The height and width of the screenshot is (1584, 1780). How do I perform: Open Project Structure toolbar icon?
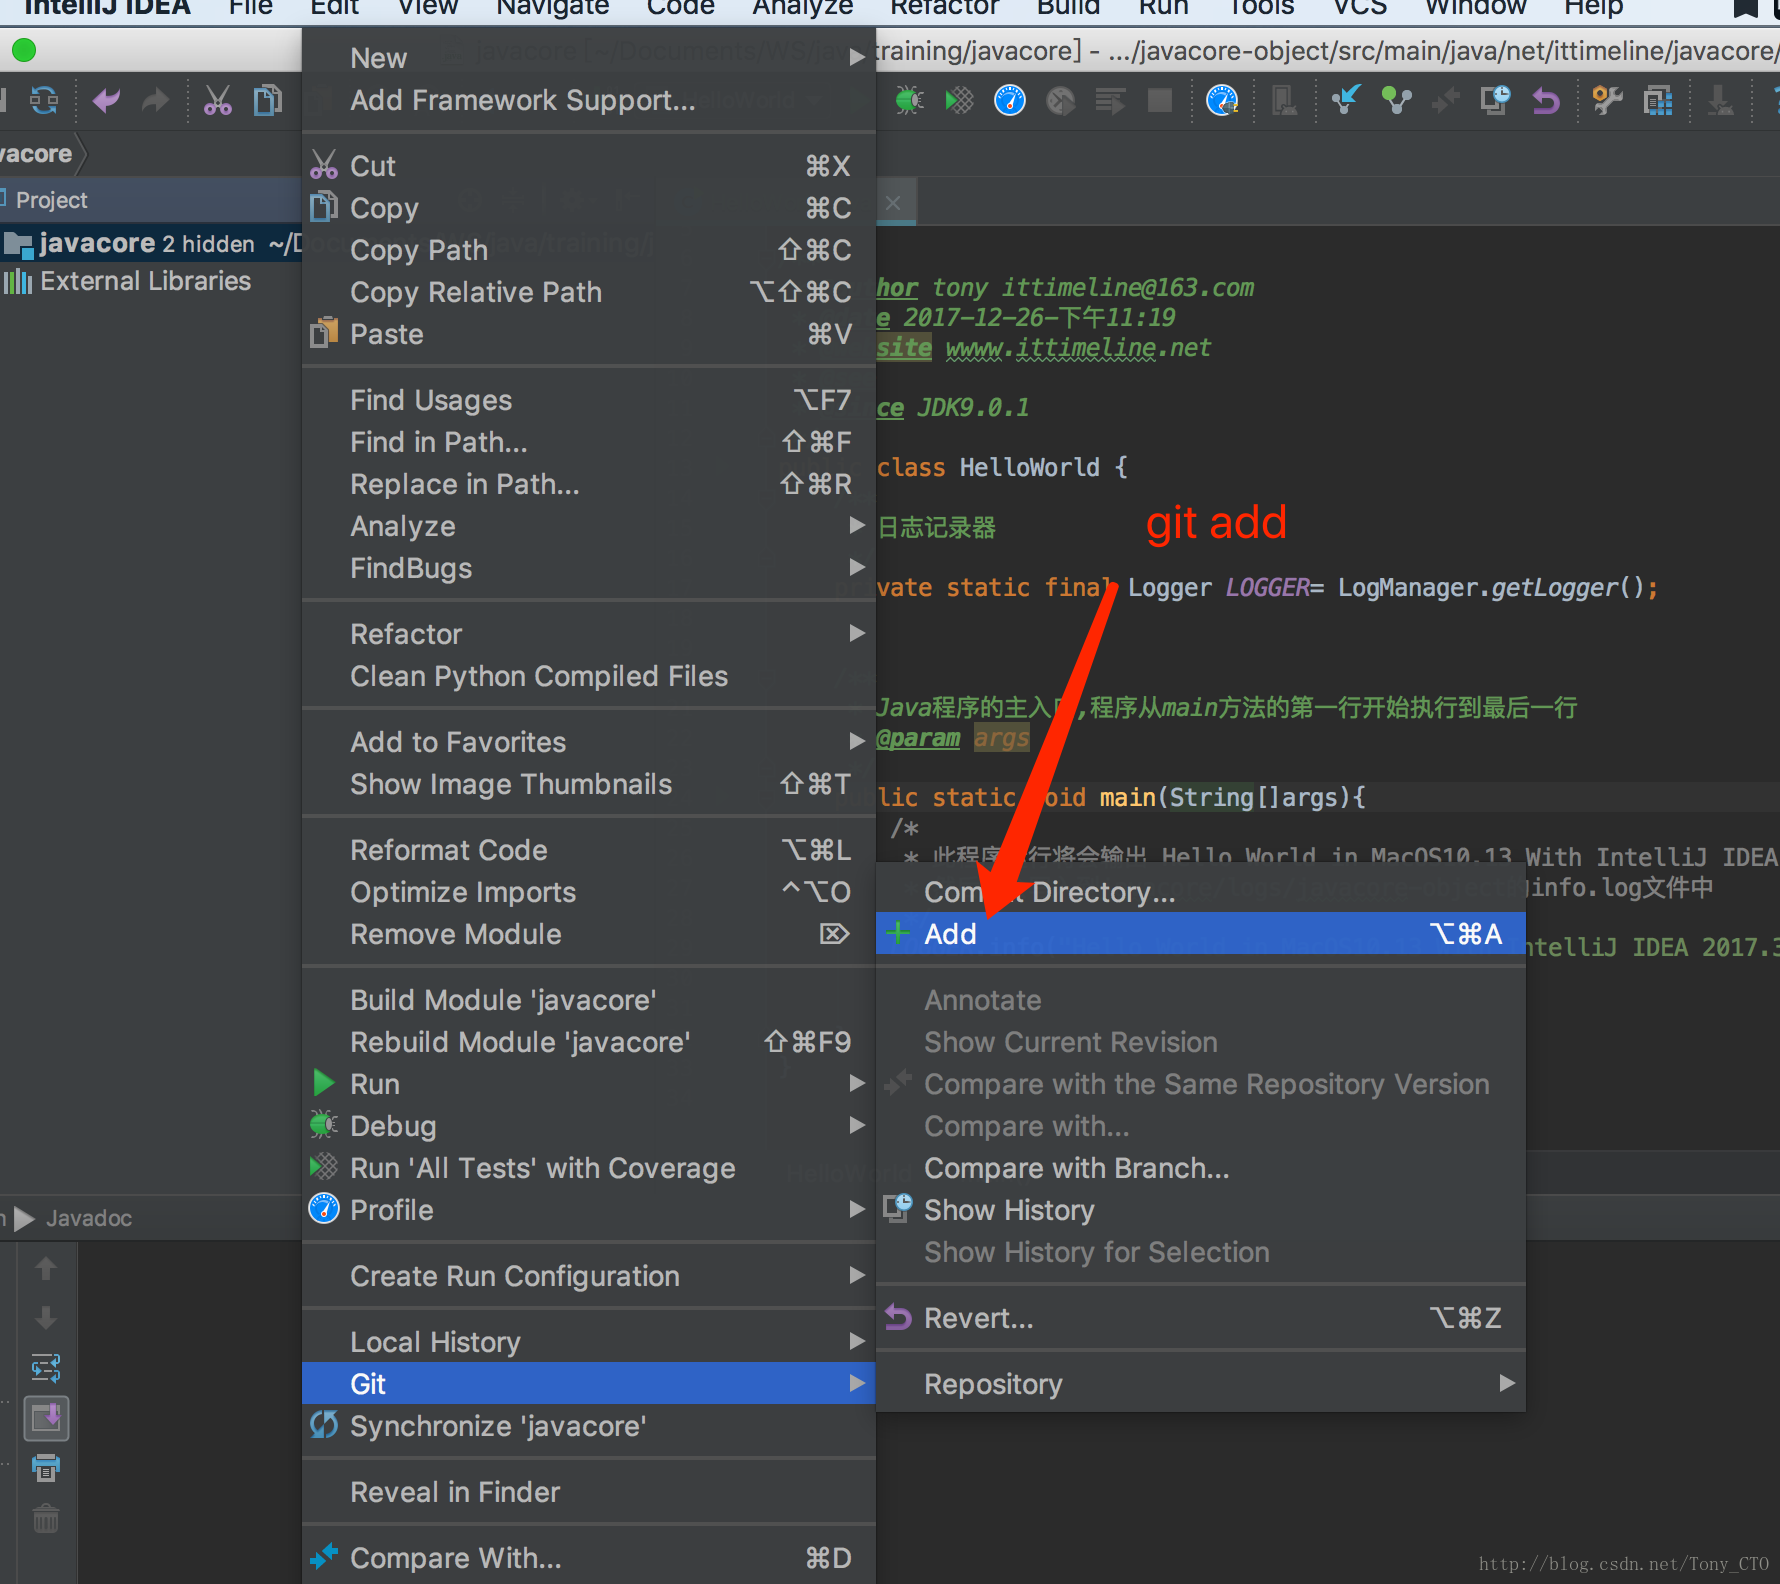(x=1658, y=100)
